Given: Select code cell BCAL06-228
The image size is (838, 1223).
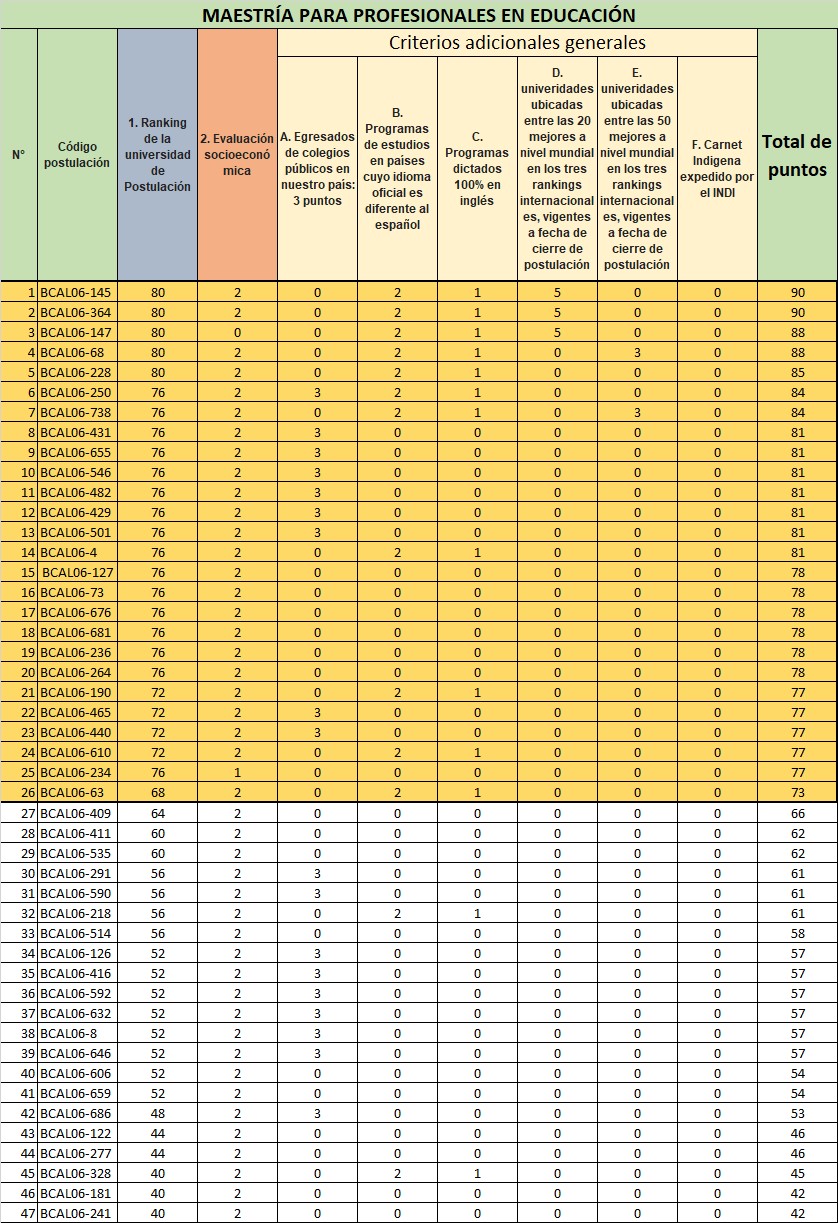Looking at the screenshot, I should (77, 372).
